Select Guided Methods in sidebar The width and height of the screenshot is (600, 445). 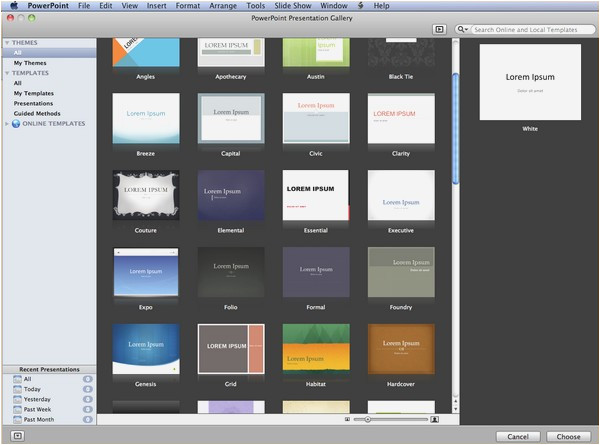49,113
